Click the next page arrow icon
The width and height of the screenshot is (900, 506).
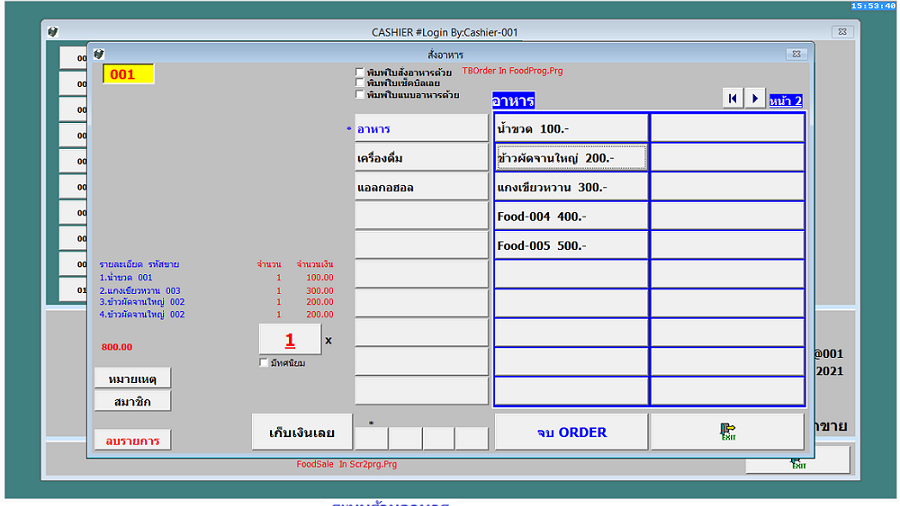click(x=755, y=98)
